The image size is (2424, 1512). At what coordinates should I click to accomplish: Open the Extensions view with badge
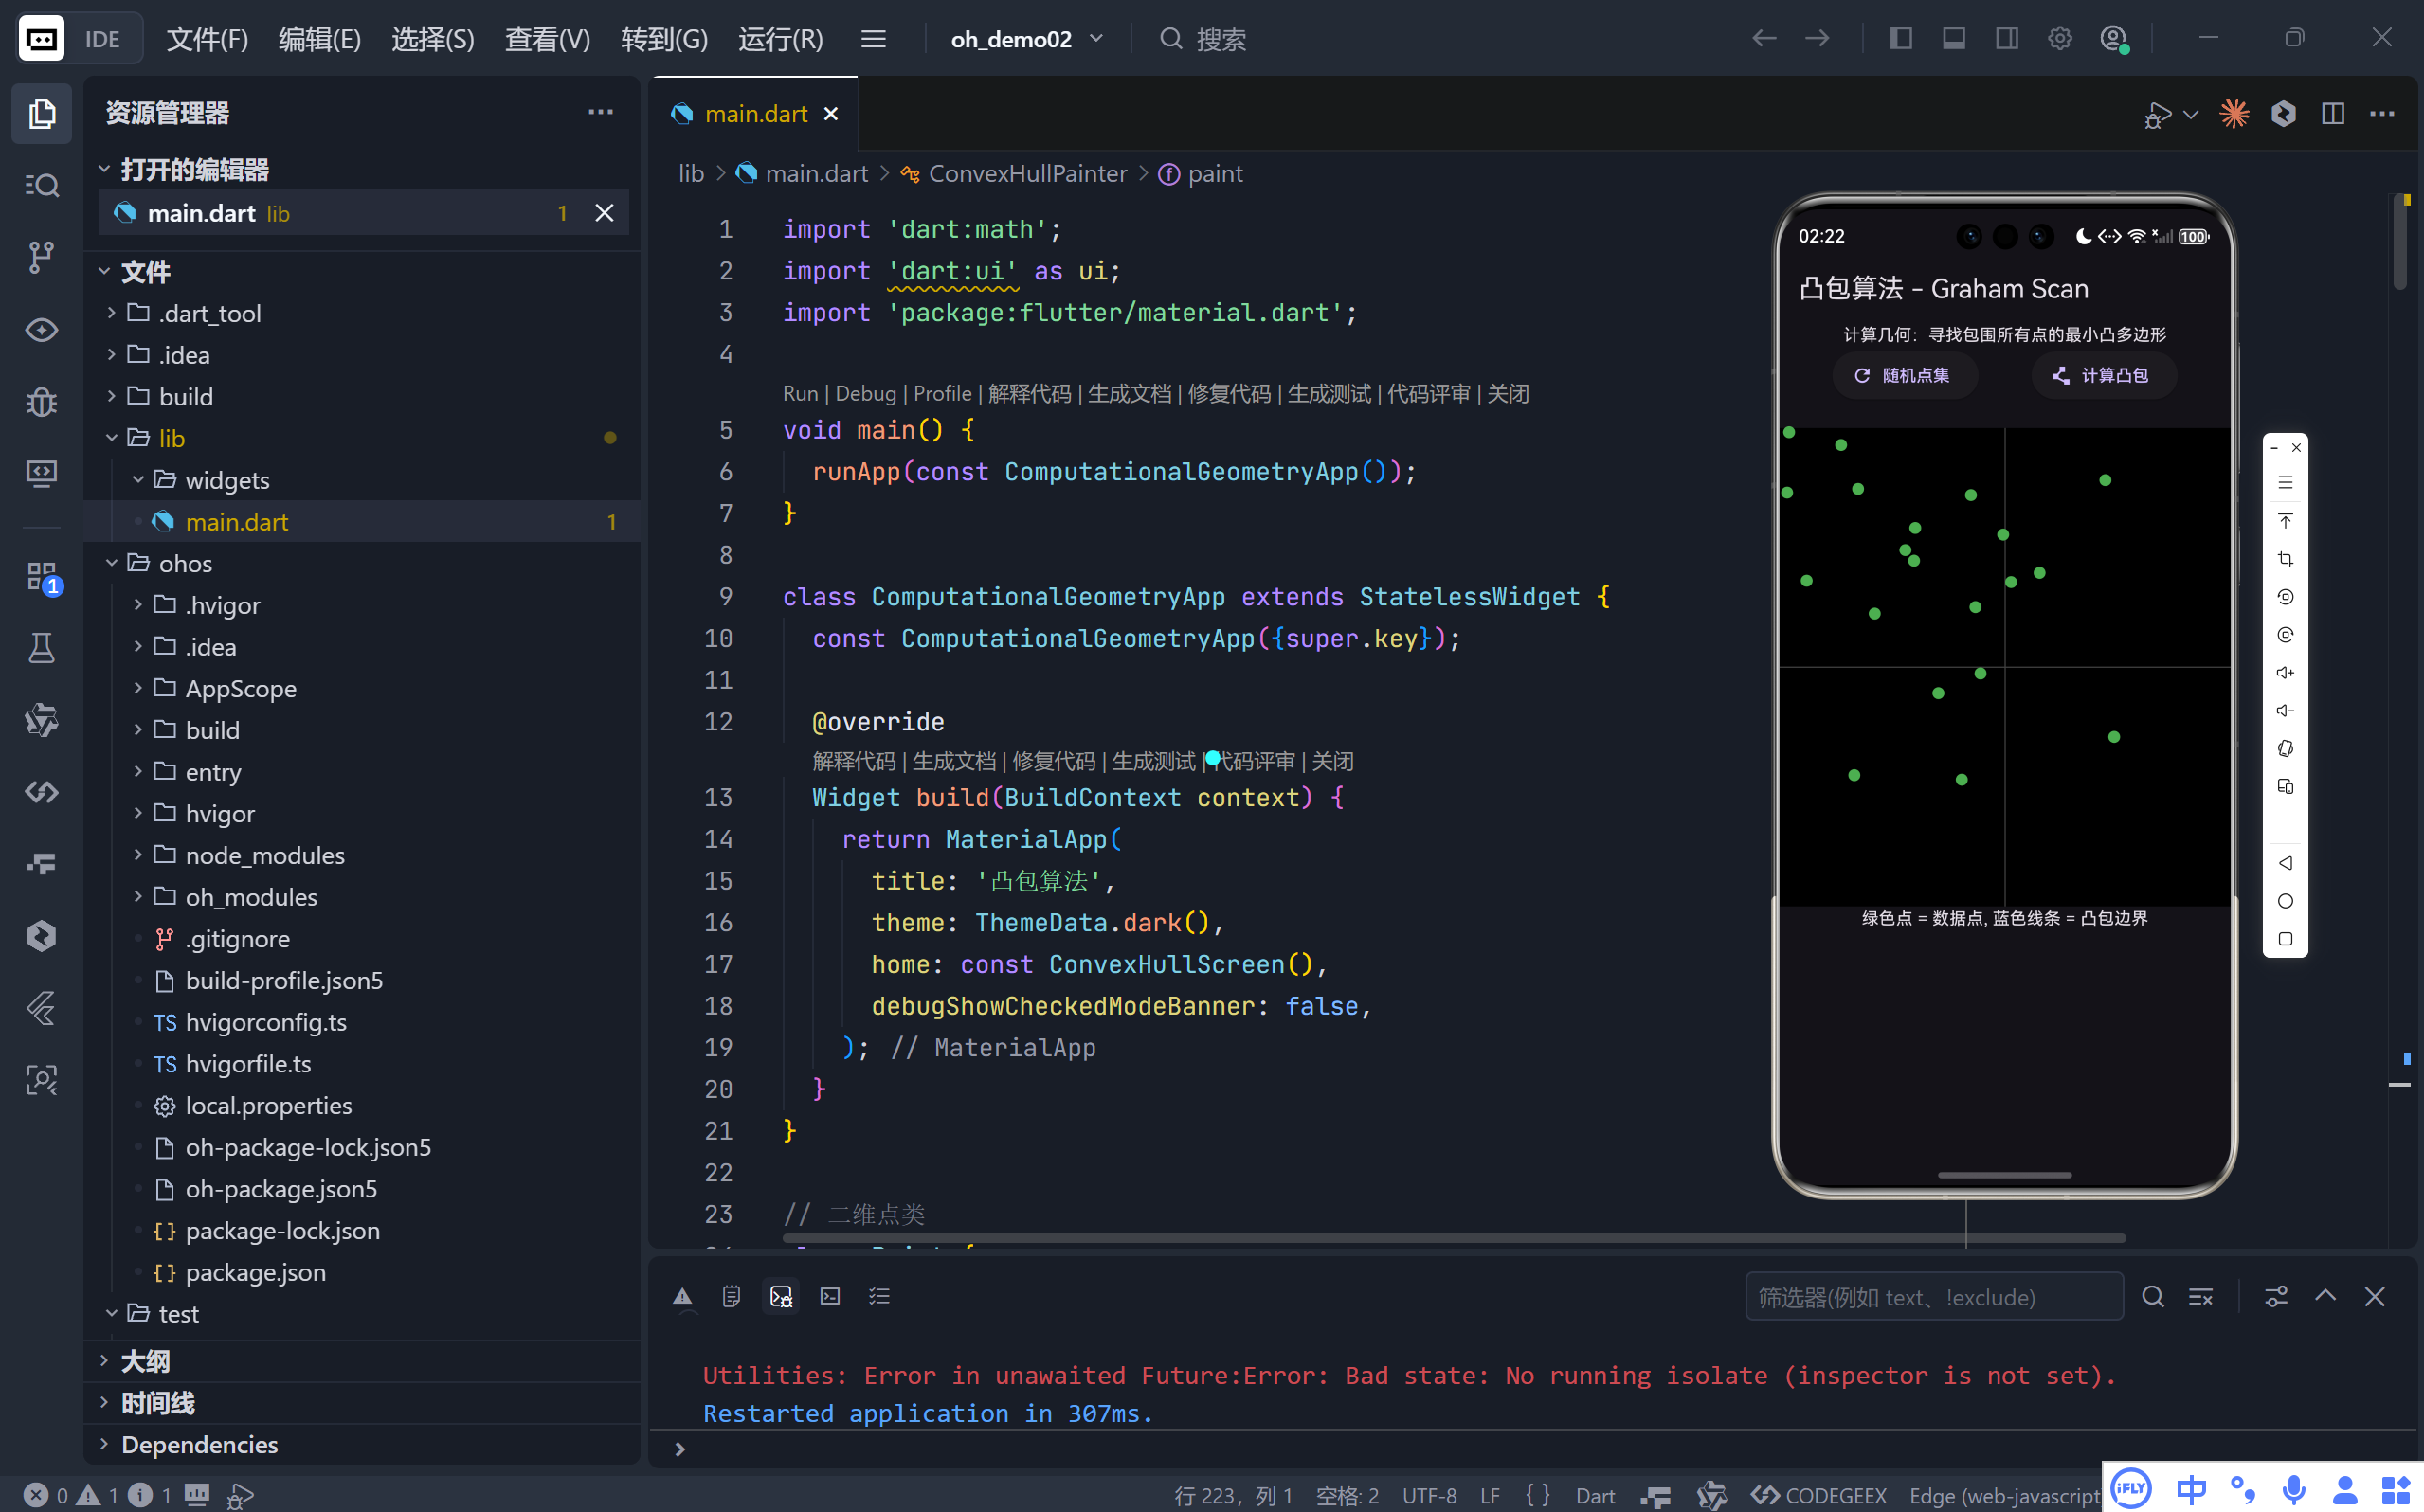pos(41,577)
